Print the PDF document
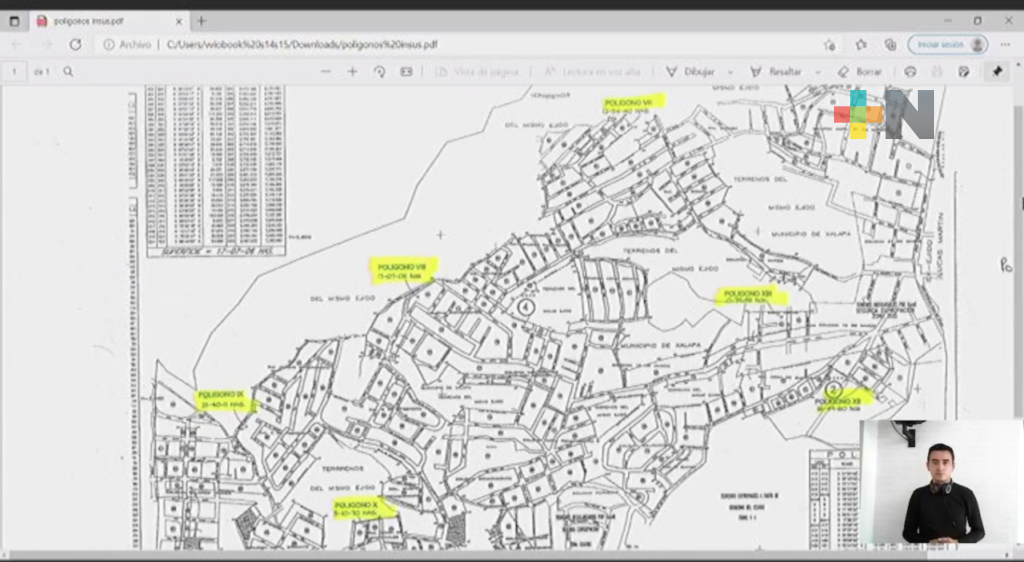Screen dimensions: 1024x562 (x=910, y=72)
